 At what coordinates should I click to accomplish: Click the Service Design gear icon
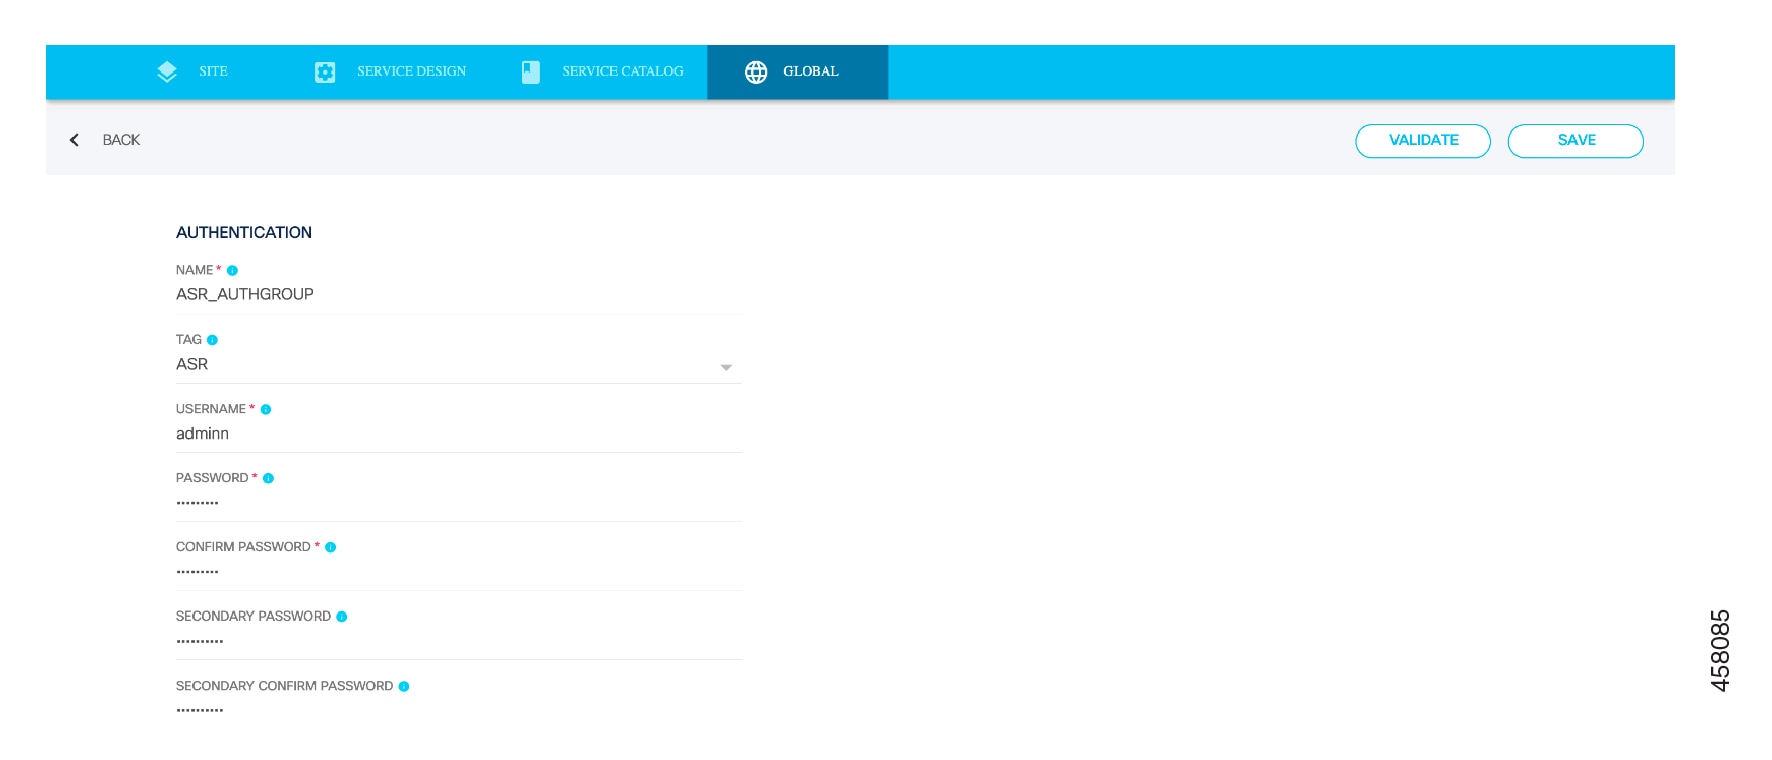click(325, 72)
